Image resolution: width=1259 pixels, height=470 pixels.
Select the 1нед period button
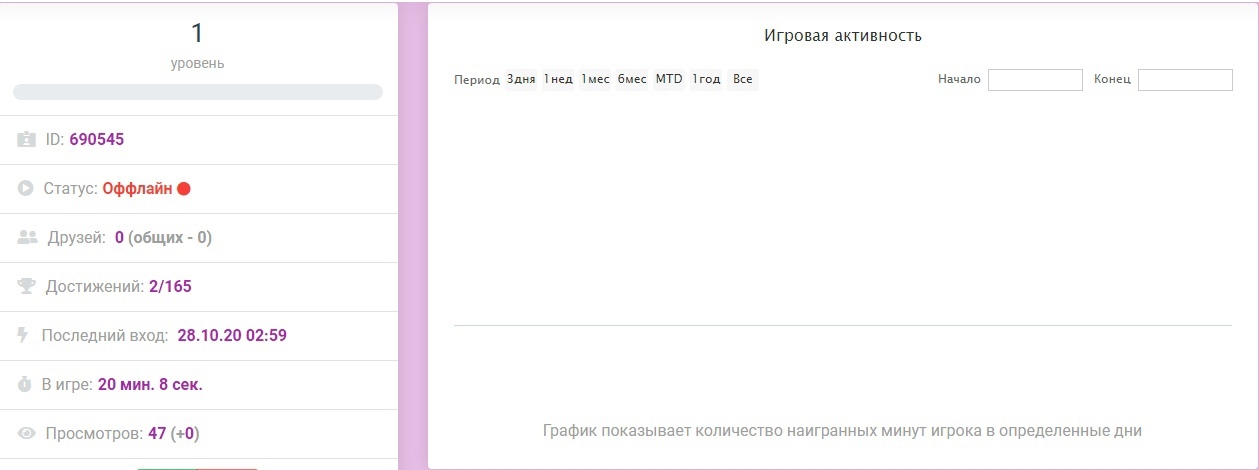pos(558,80)
